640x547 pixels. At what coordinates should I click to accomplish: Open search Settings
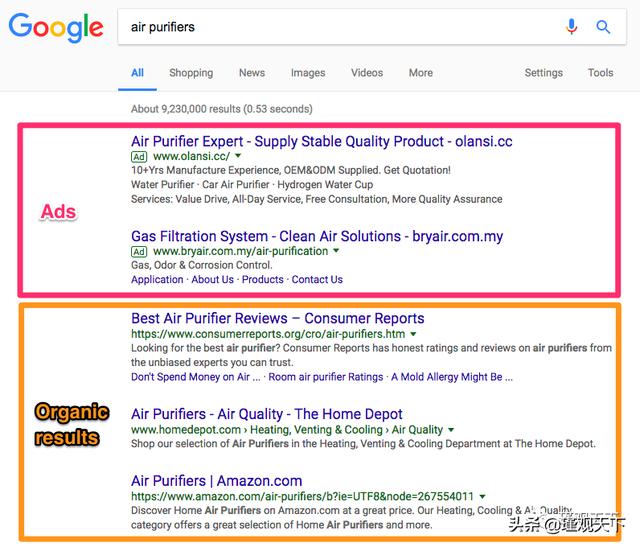pyautogui.click(x=544, y=73)
